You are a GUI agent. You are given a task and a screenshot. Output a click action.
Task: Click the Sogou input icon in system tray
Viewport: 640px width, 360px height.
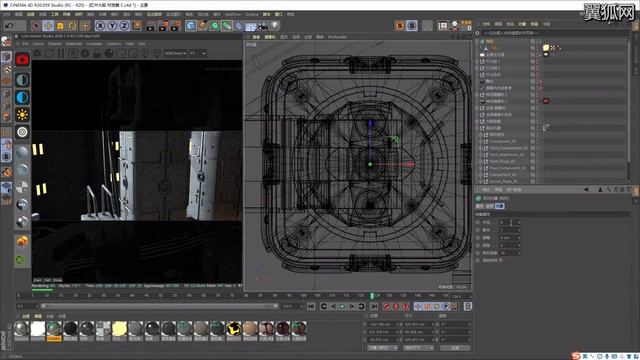point(576,356)
